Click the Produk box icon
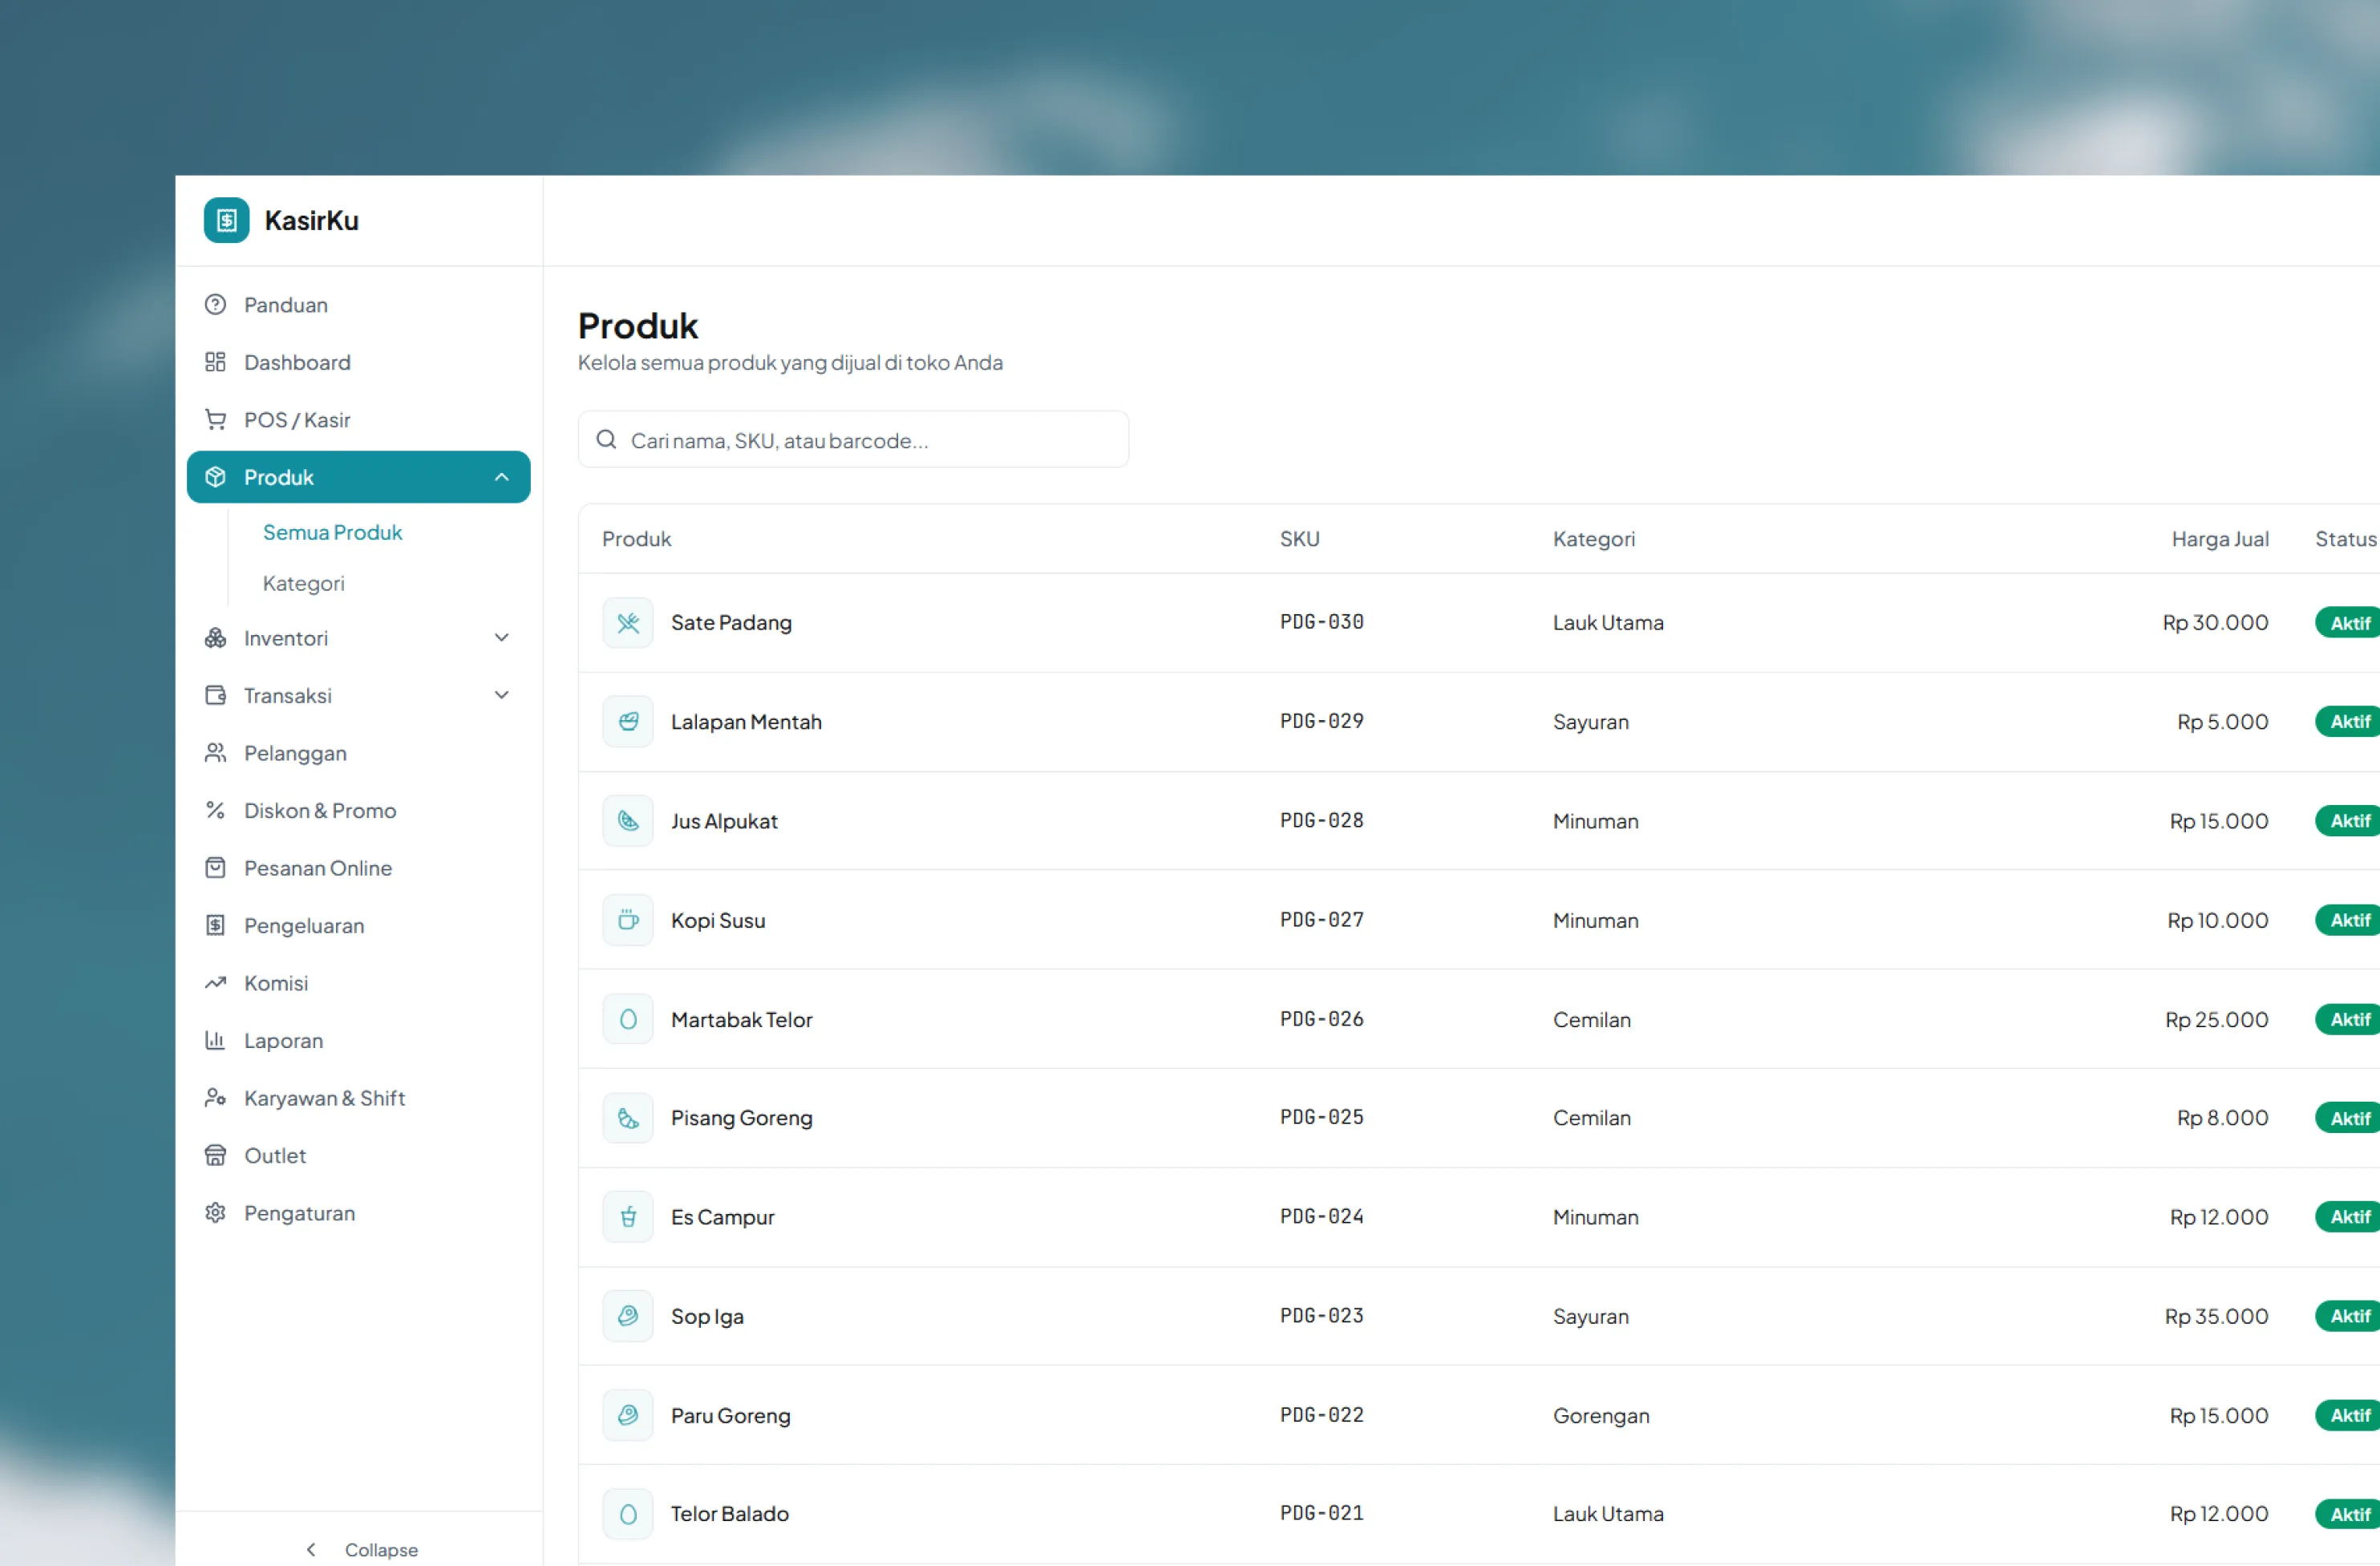Screen dimensions: 2380x1566 [215, 477]
